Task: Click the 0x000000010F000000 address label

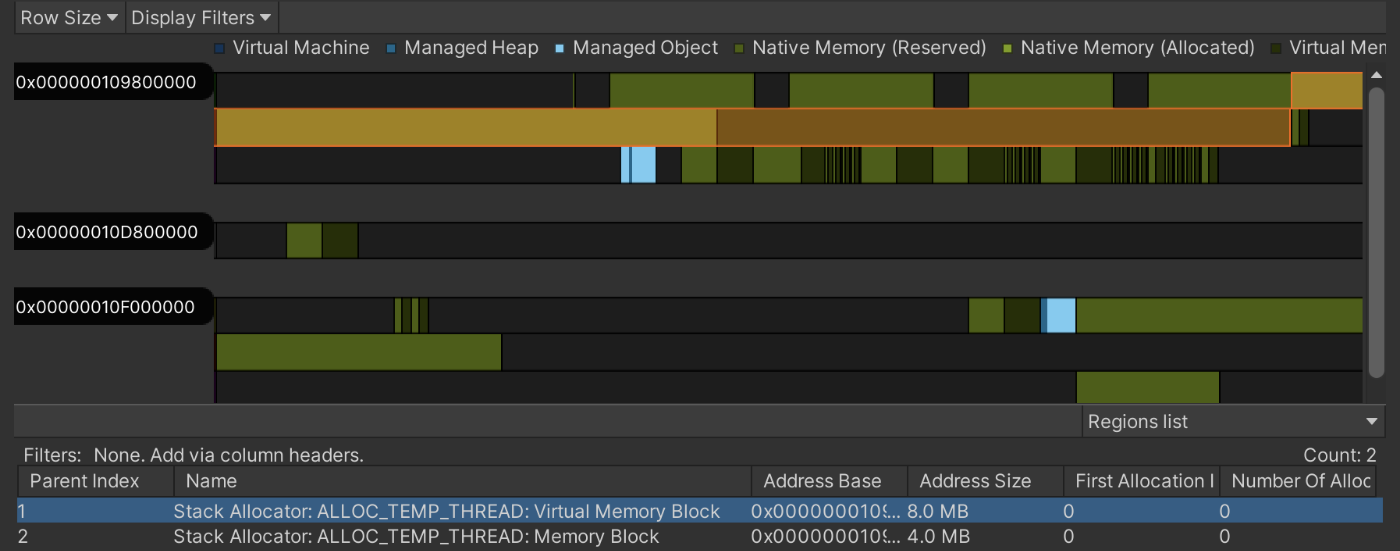Action: (106, 307)
